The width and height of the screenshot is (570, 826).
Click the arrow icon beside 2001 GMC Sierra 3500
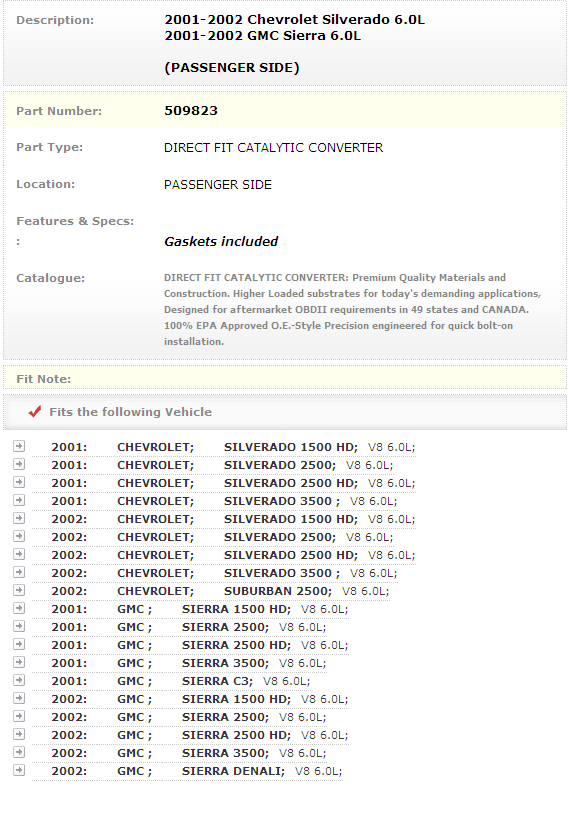pos(19,662)
